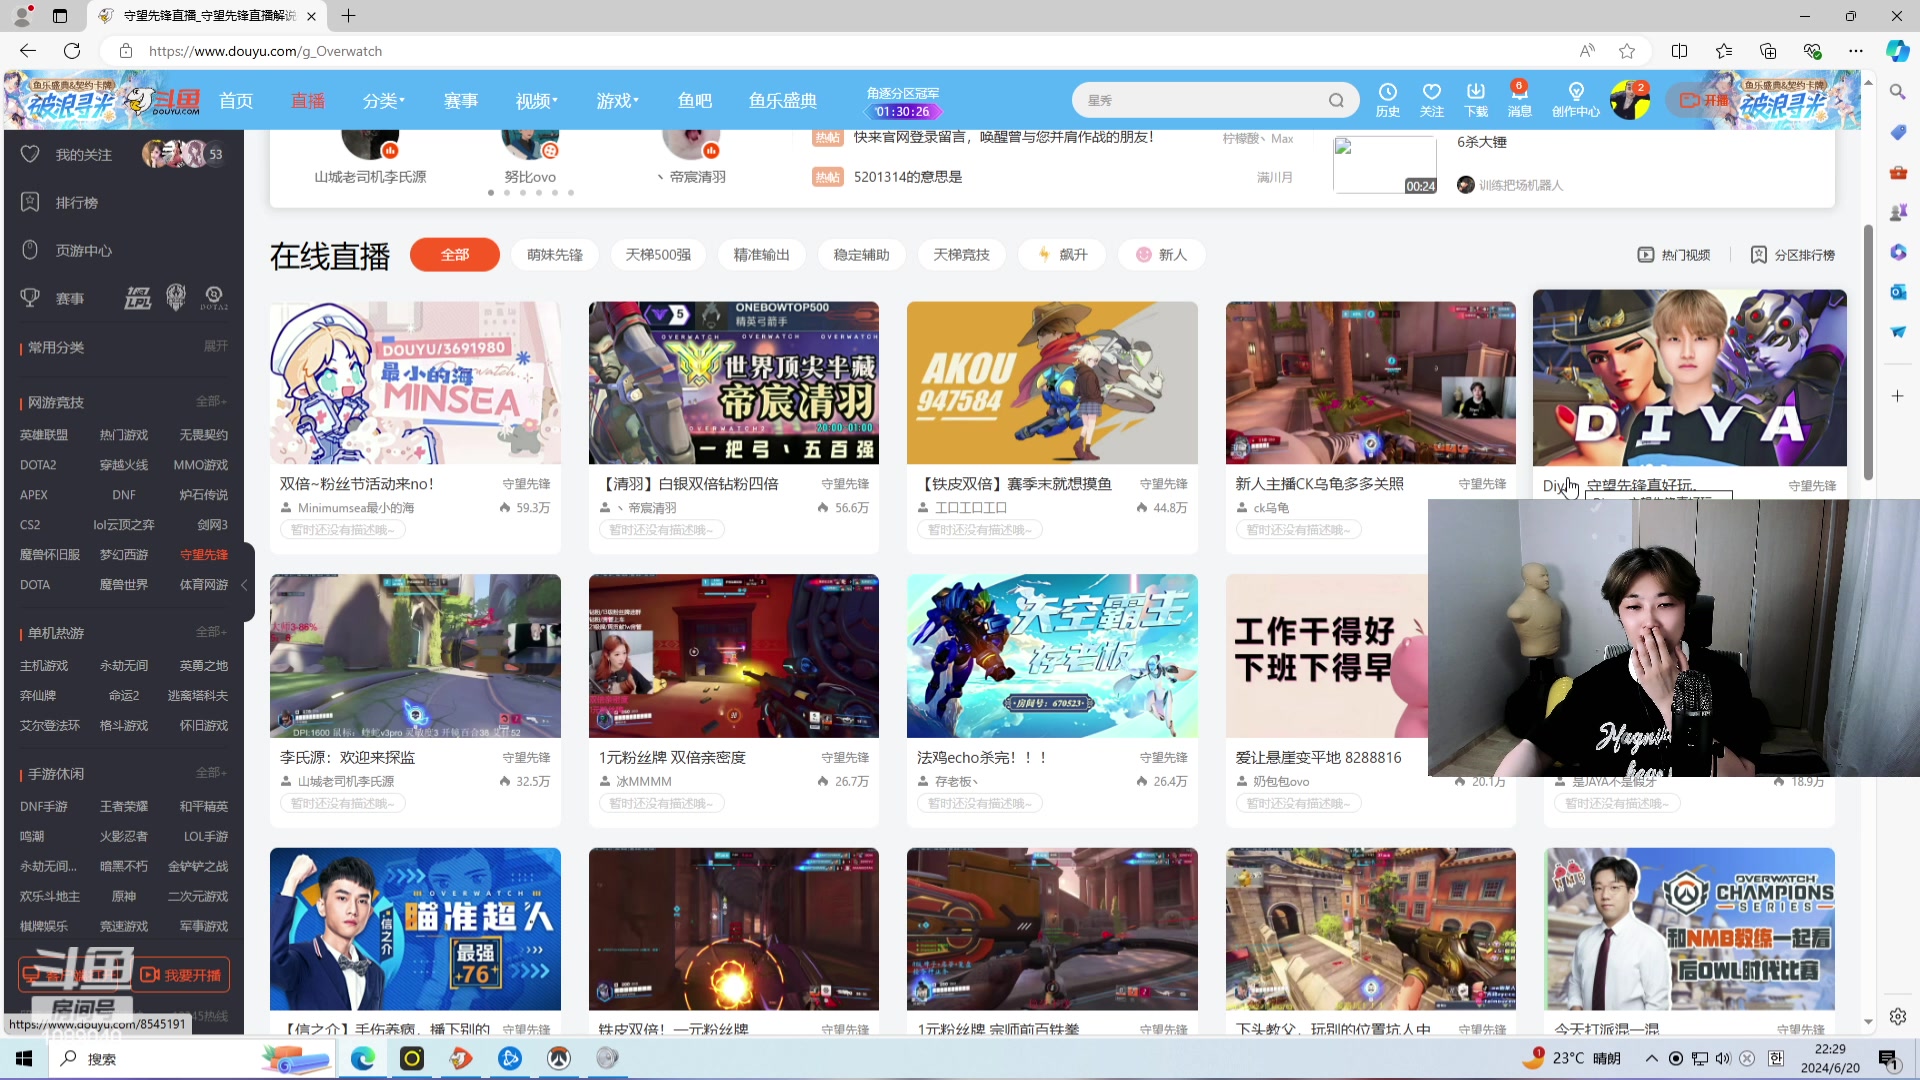Select the 萌妹先锋 filter pill
Viewport: 1920px width, 1080px height.
click(x=555, y=255)
